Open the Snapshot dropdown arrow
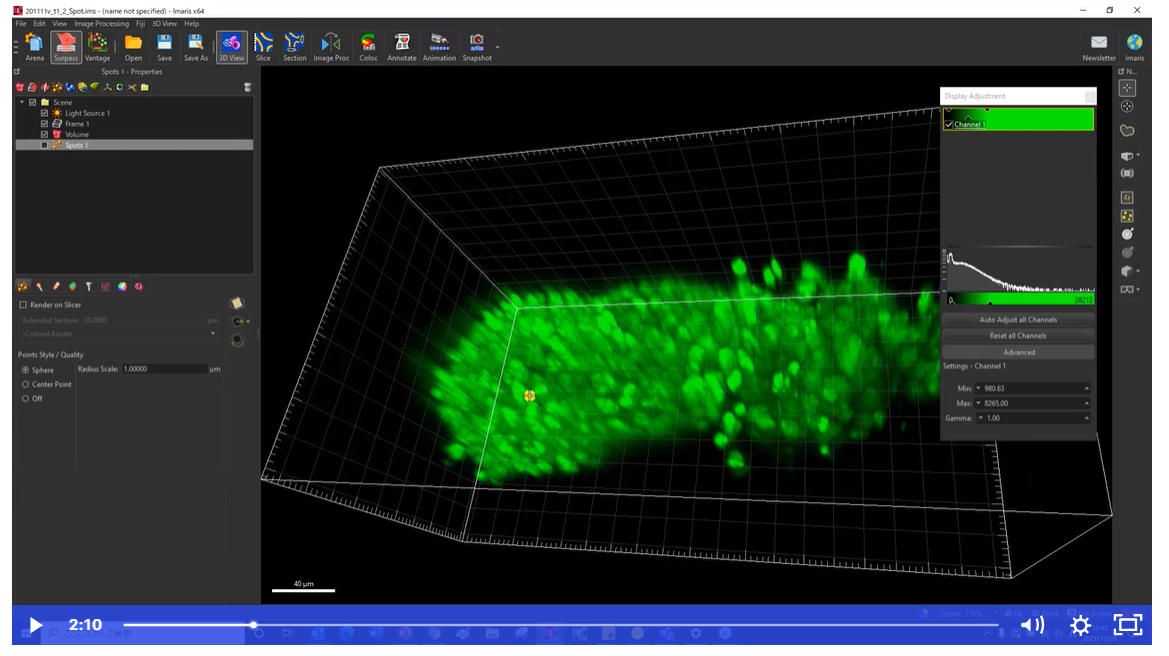Screen dimensions: 1169x656 [497, 47]
